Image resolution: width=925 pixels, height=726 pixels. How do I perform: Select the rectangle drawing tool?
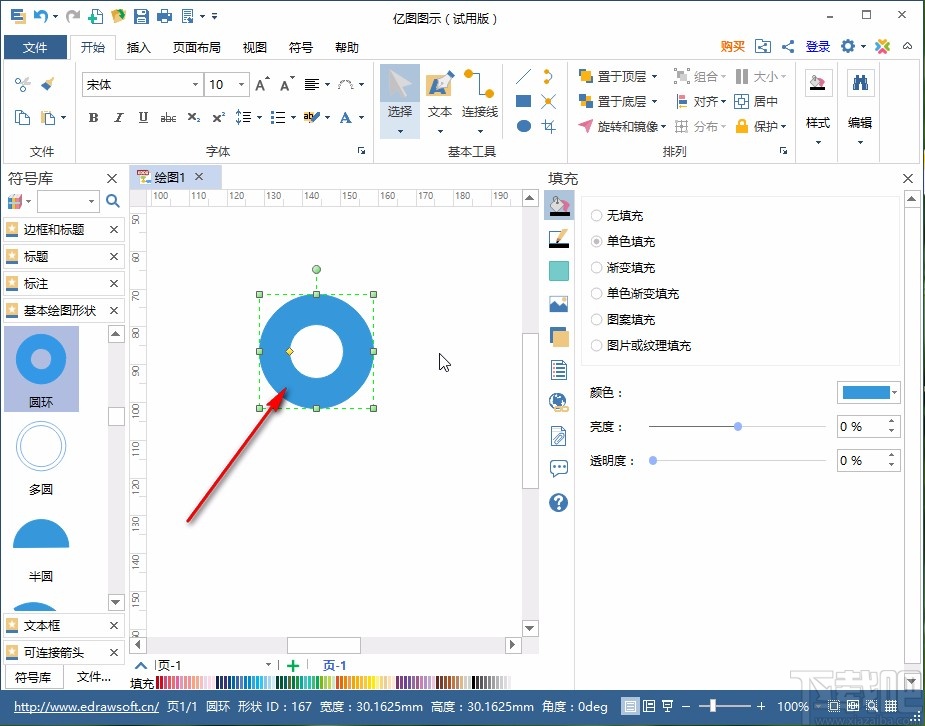pyautogui.click(x=523, y=101)
